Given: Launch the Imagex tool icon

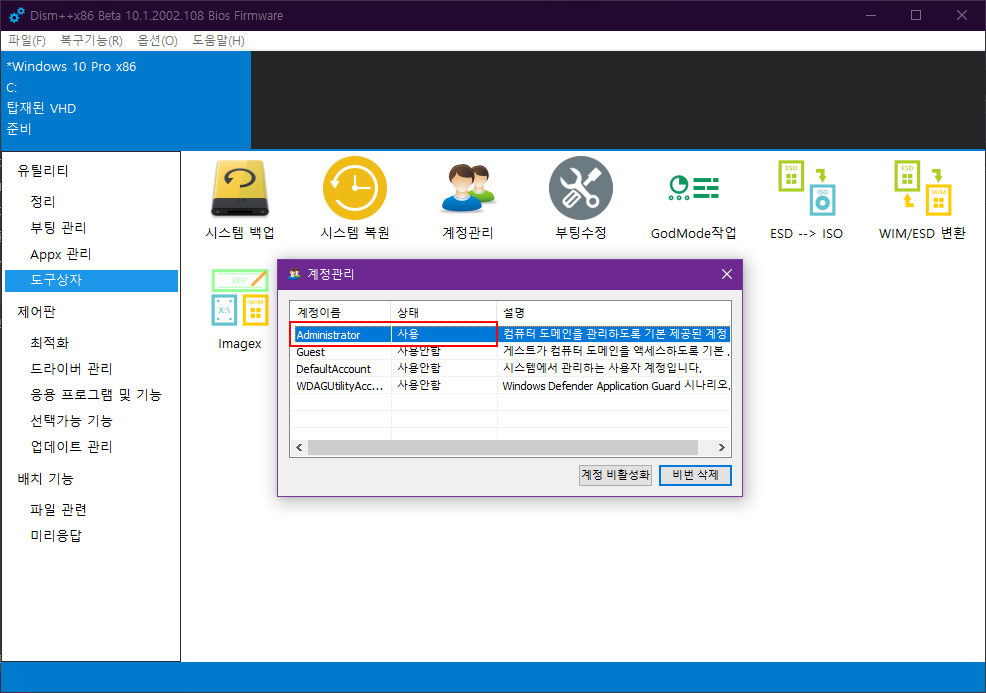Looking at the screenshot, I should tap(240, 298).
